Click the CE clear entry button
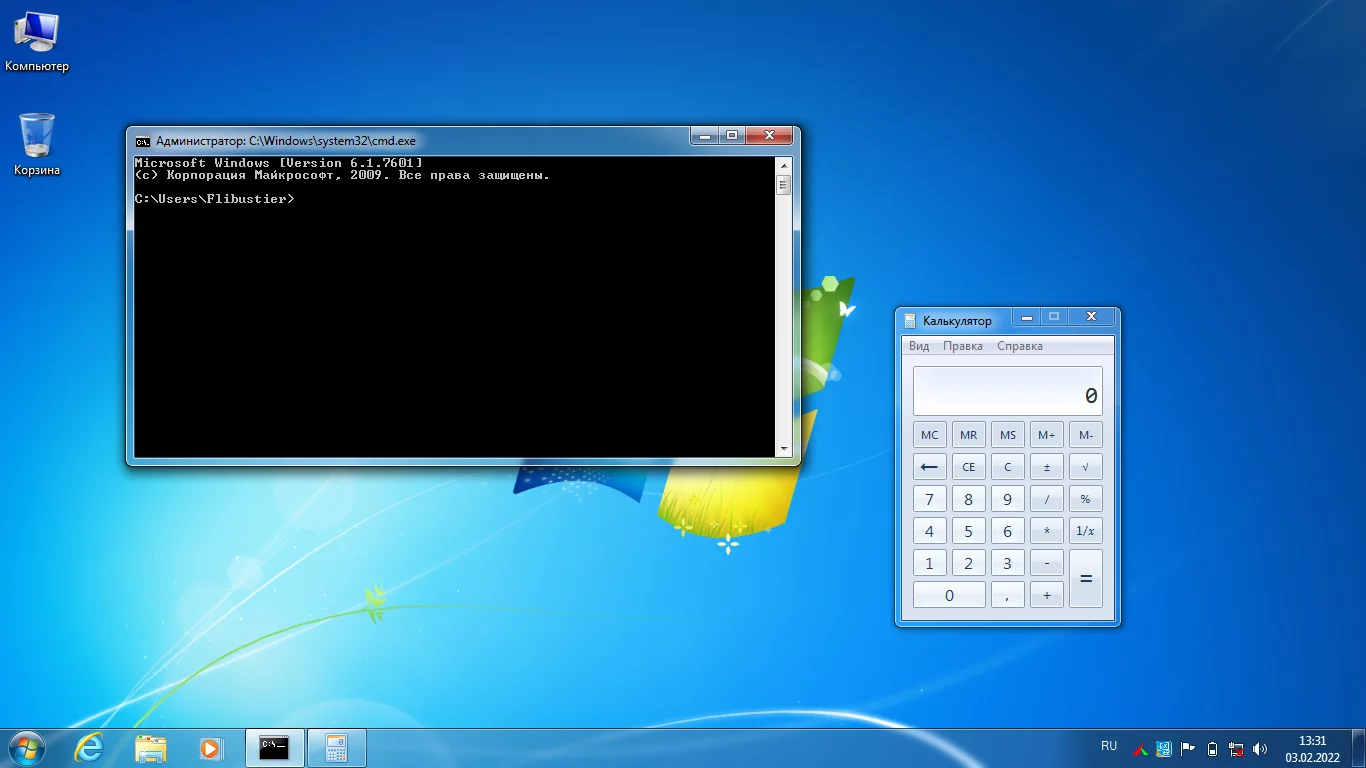Screen dimensions: 1366x768 click(x=968, y=467)
